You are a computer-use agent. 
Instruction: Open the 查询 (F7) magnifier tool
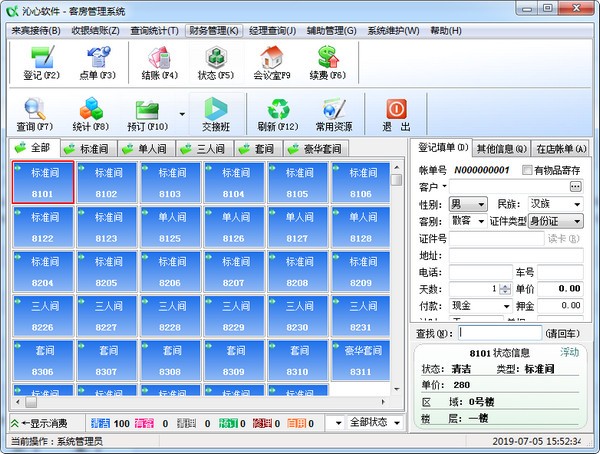tap(35, 114)
